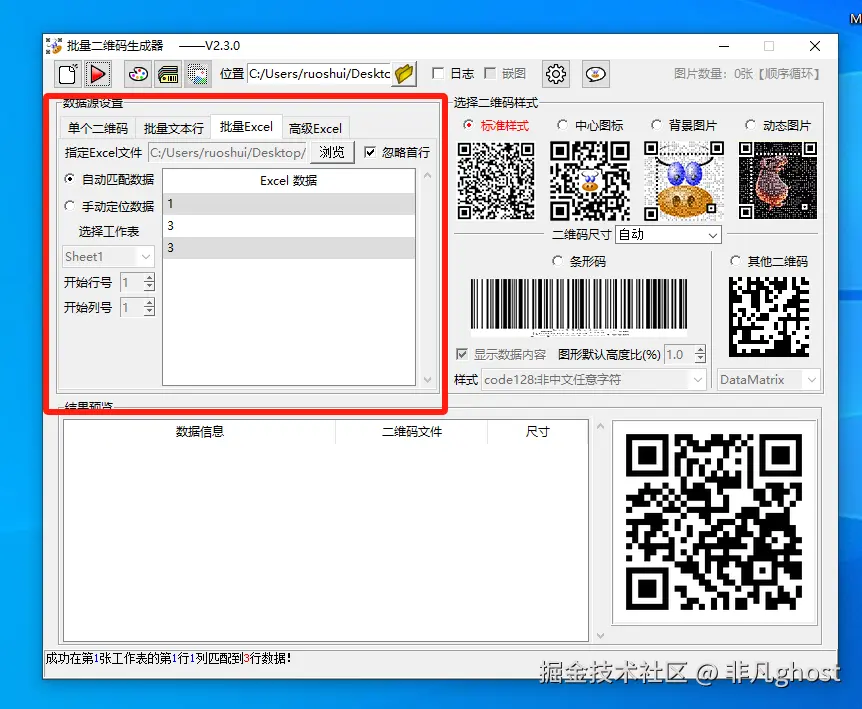This screenshot has width=862, height=709.
Task: Click the speech bubble feedback icon
Action: [595, 74]
